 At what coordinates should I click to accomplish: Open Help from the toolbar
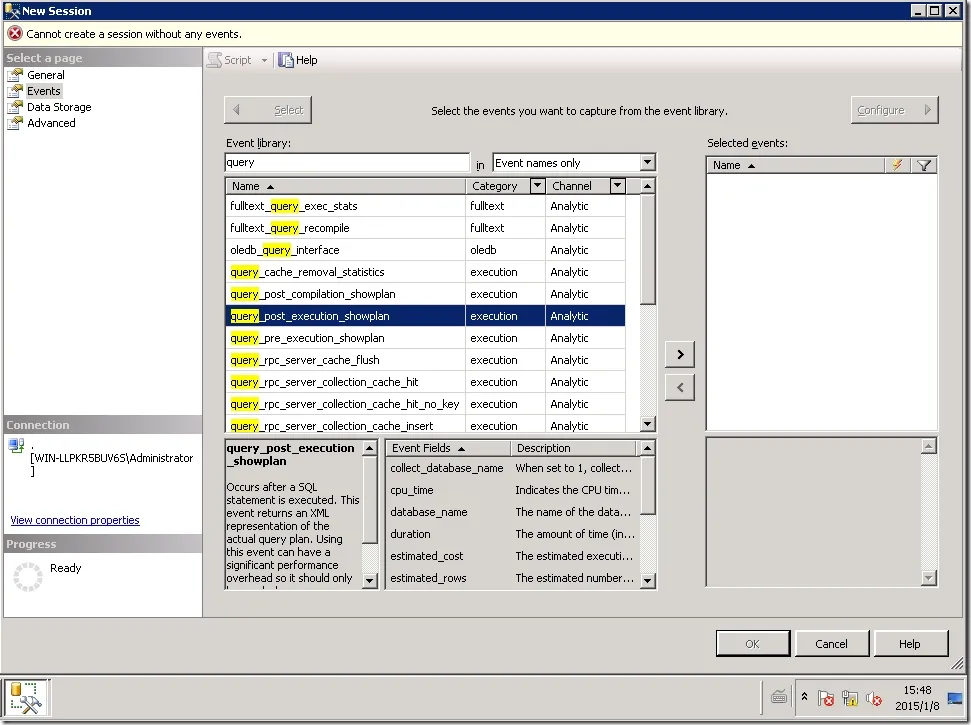click(x=298, y=60)
